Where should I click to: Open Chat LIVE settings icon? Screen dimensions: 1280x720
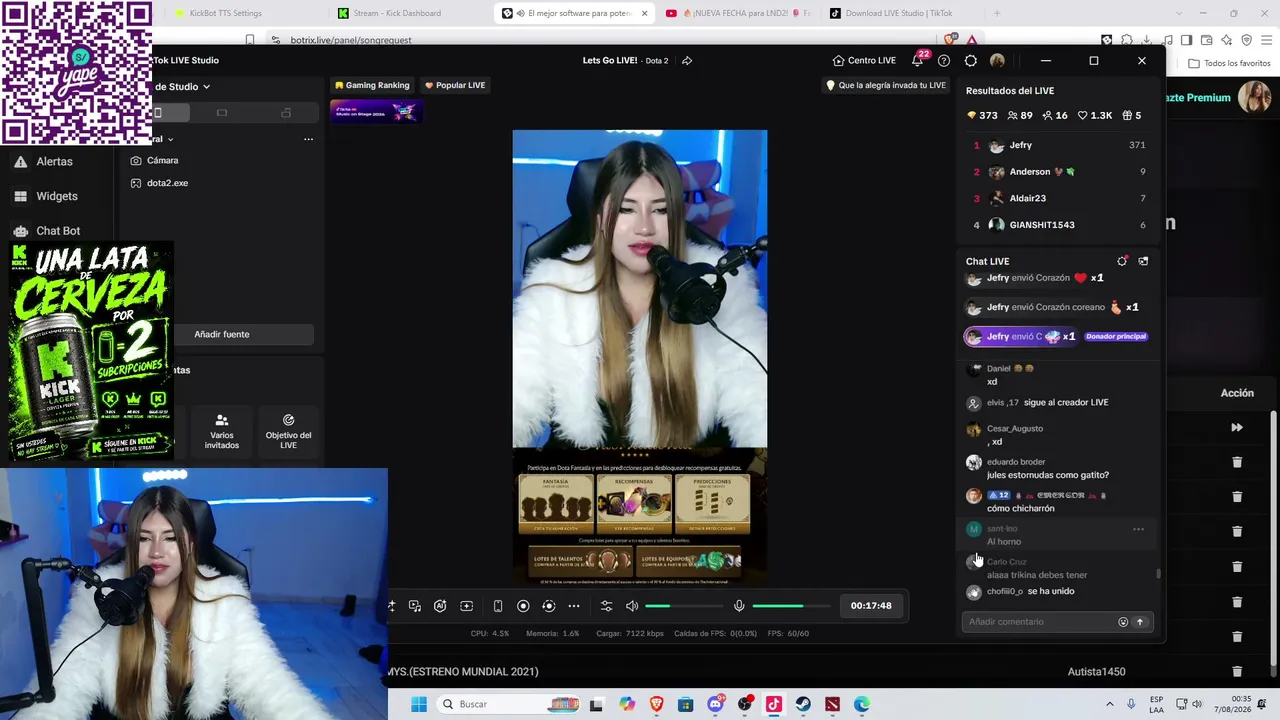1122,261
